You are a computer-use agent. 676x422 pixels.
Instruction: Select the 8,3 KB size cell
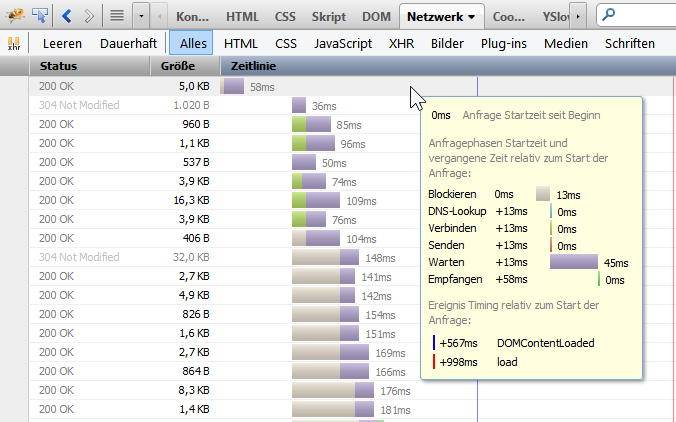click(x=194, y=390)
